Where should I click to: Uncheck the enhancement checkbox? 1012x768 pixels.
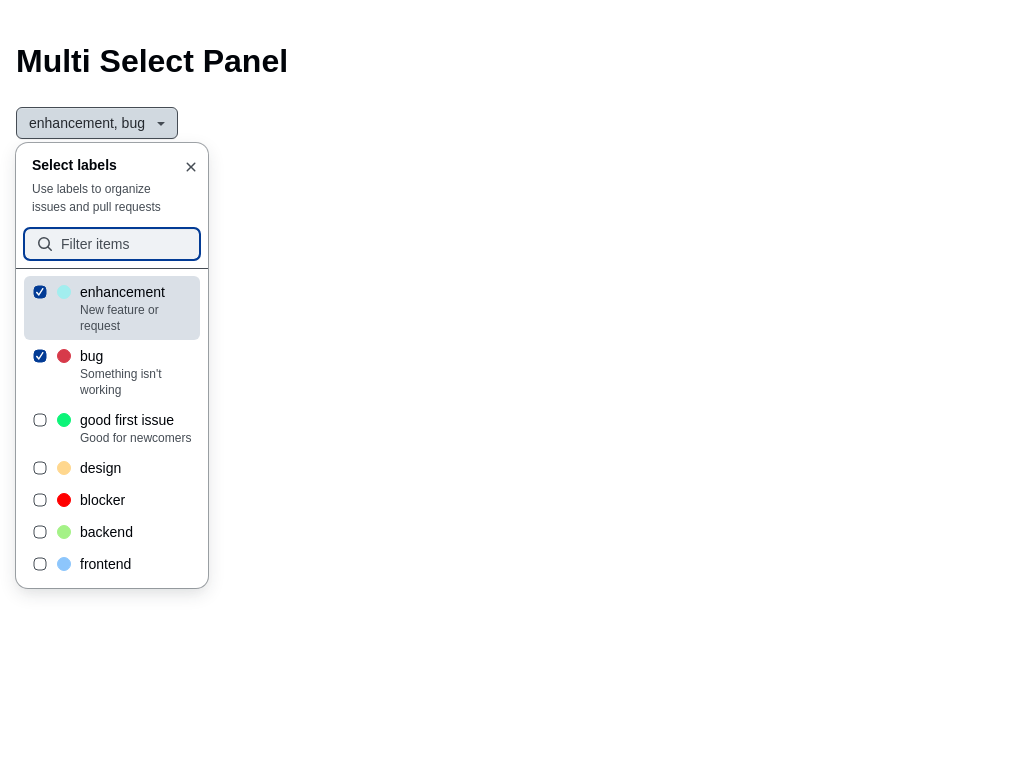click(40, 292)
